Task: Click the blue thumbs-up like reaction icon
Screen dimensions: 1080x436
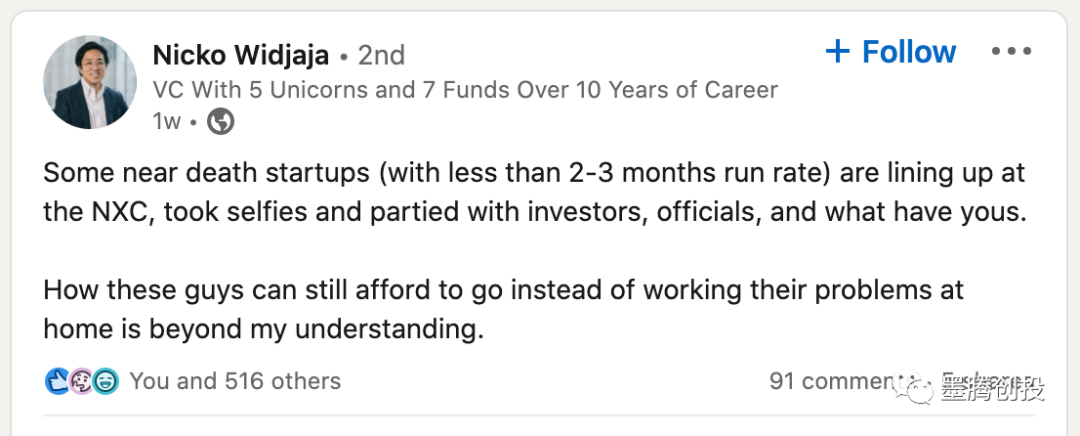Action: pyautogui.click(x=56, y=381)
